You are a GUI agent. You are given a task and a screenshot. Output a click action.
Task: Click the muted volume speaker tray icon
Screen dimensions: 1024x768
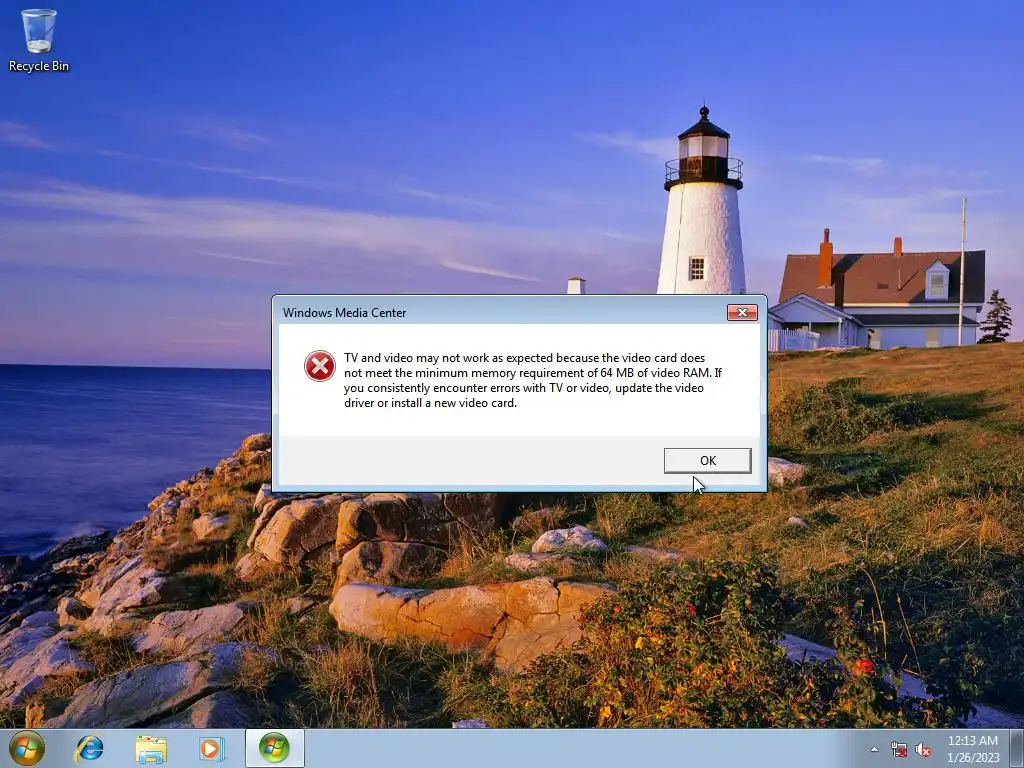point(923,750)
